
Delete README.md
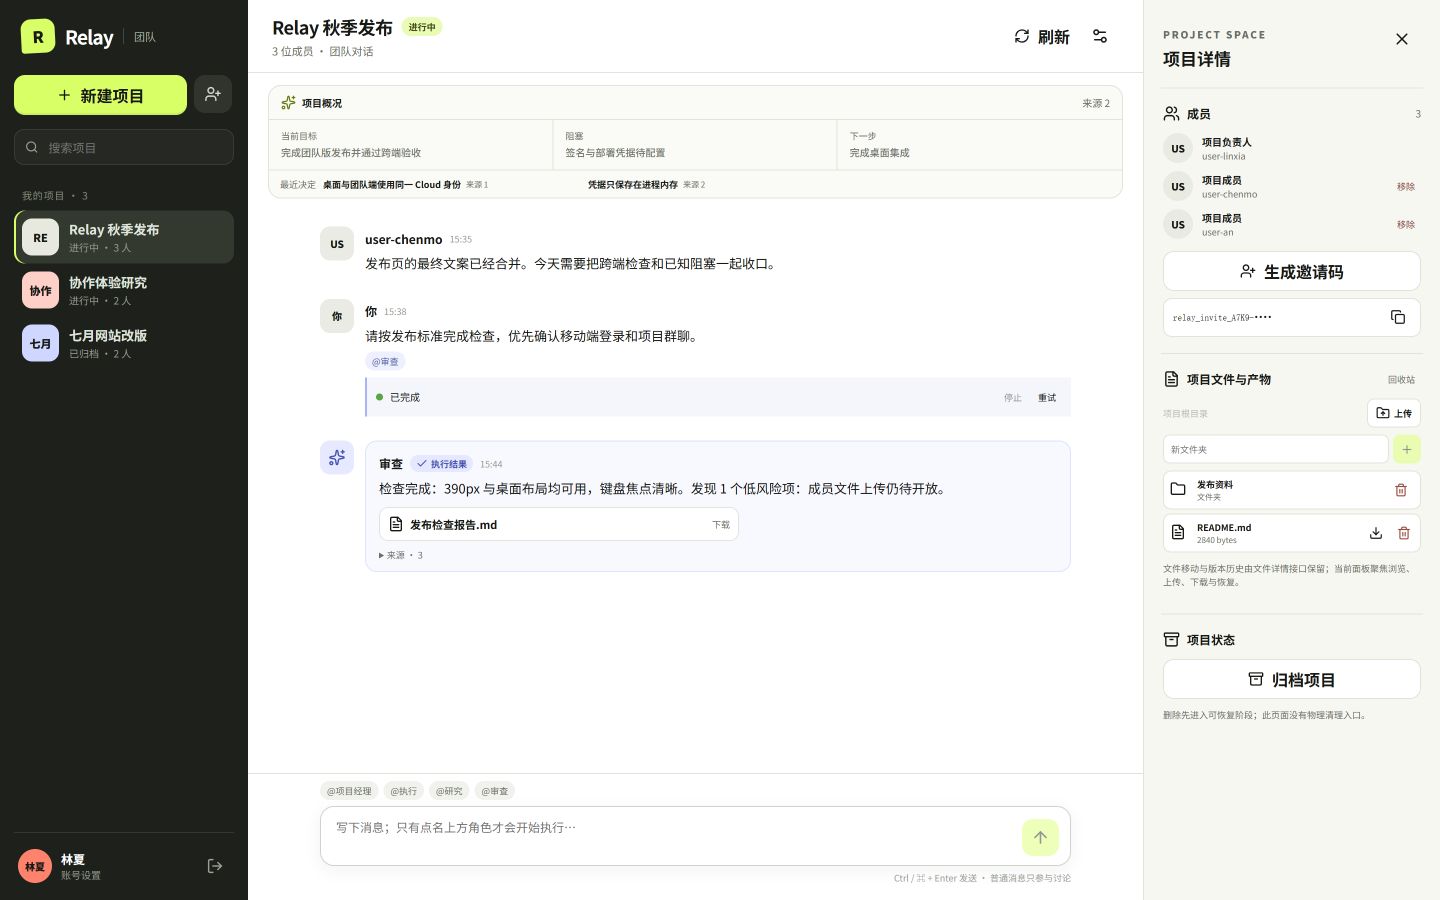1404,533
